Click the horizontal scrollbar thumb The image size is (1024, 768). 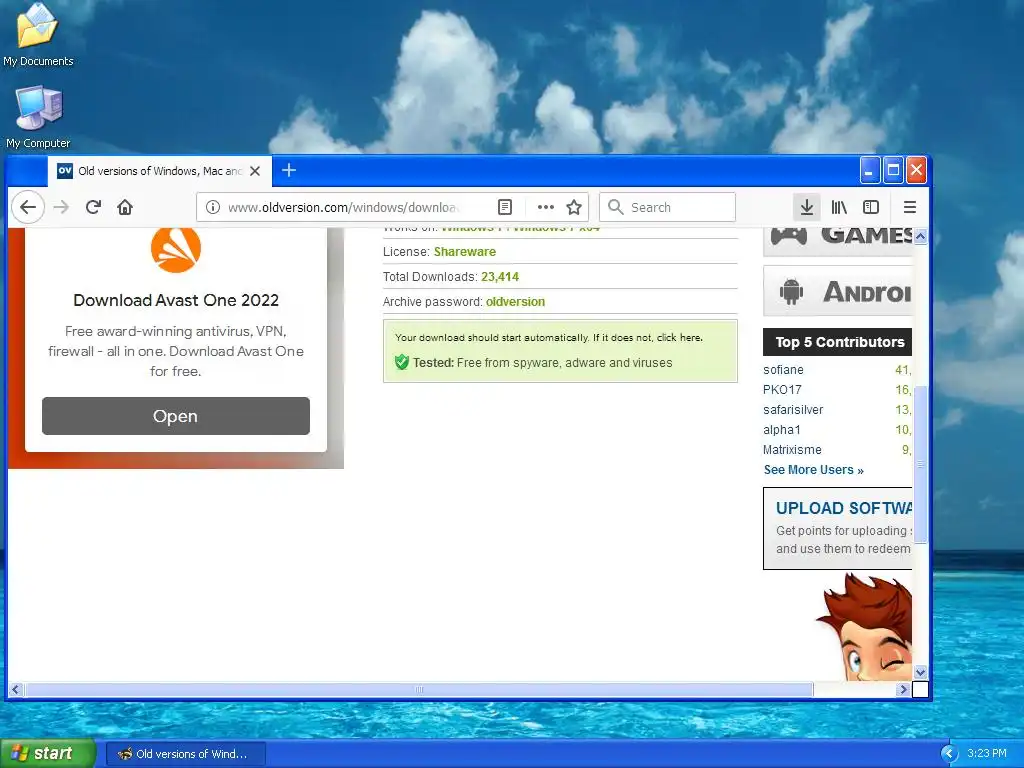point(419,689)
